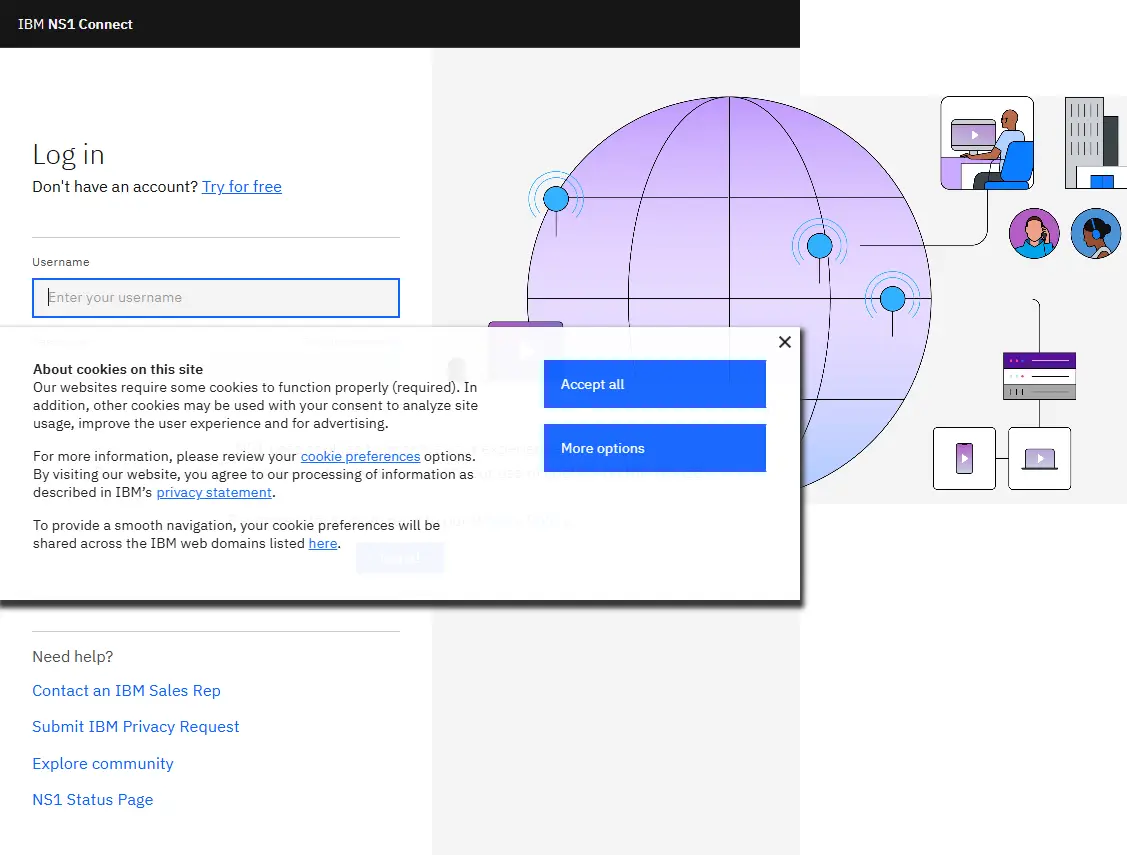
Task: Focus the username input field
Action: pos(216,297)
